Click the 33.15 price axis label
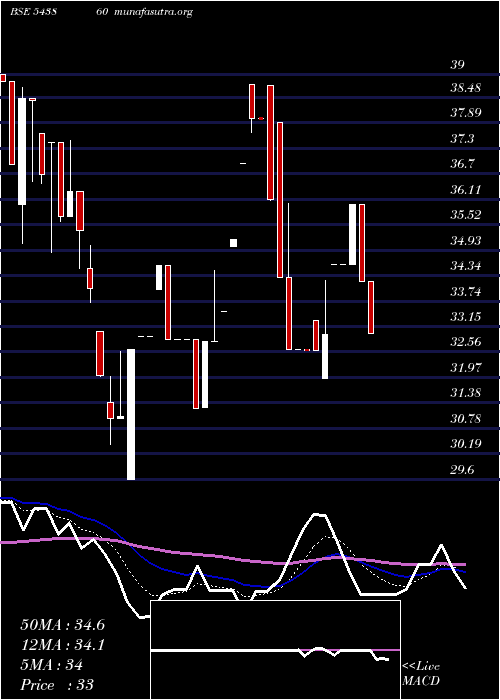 click(465, 317)
